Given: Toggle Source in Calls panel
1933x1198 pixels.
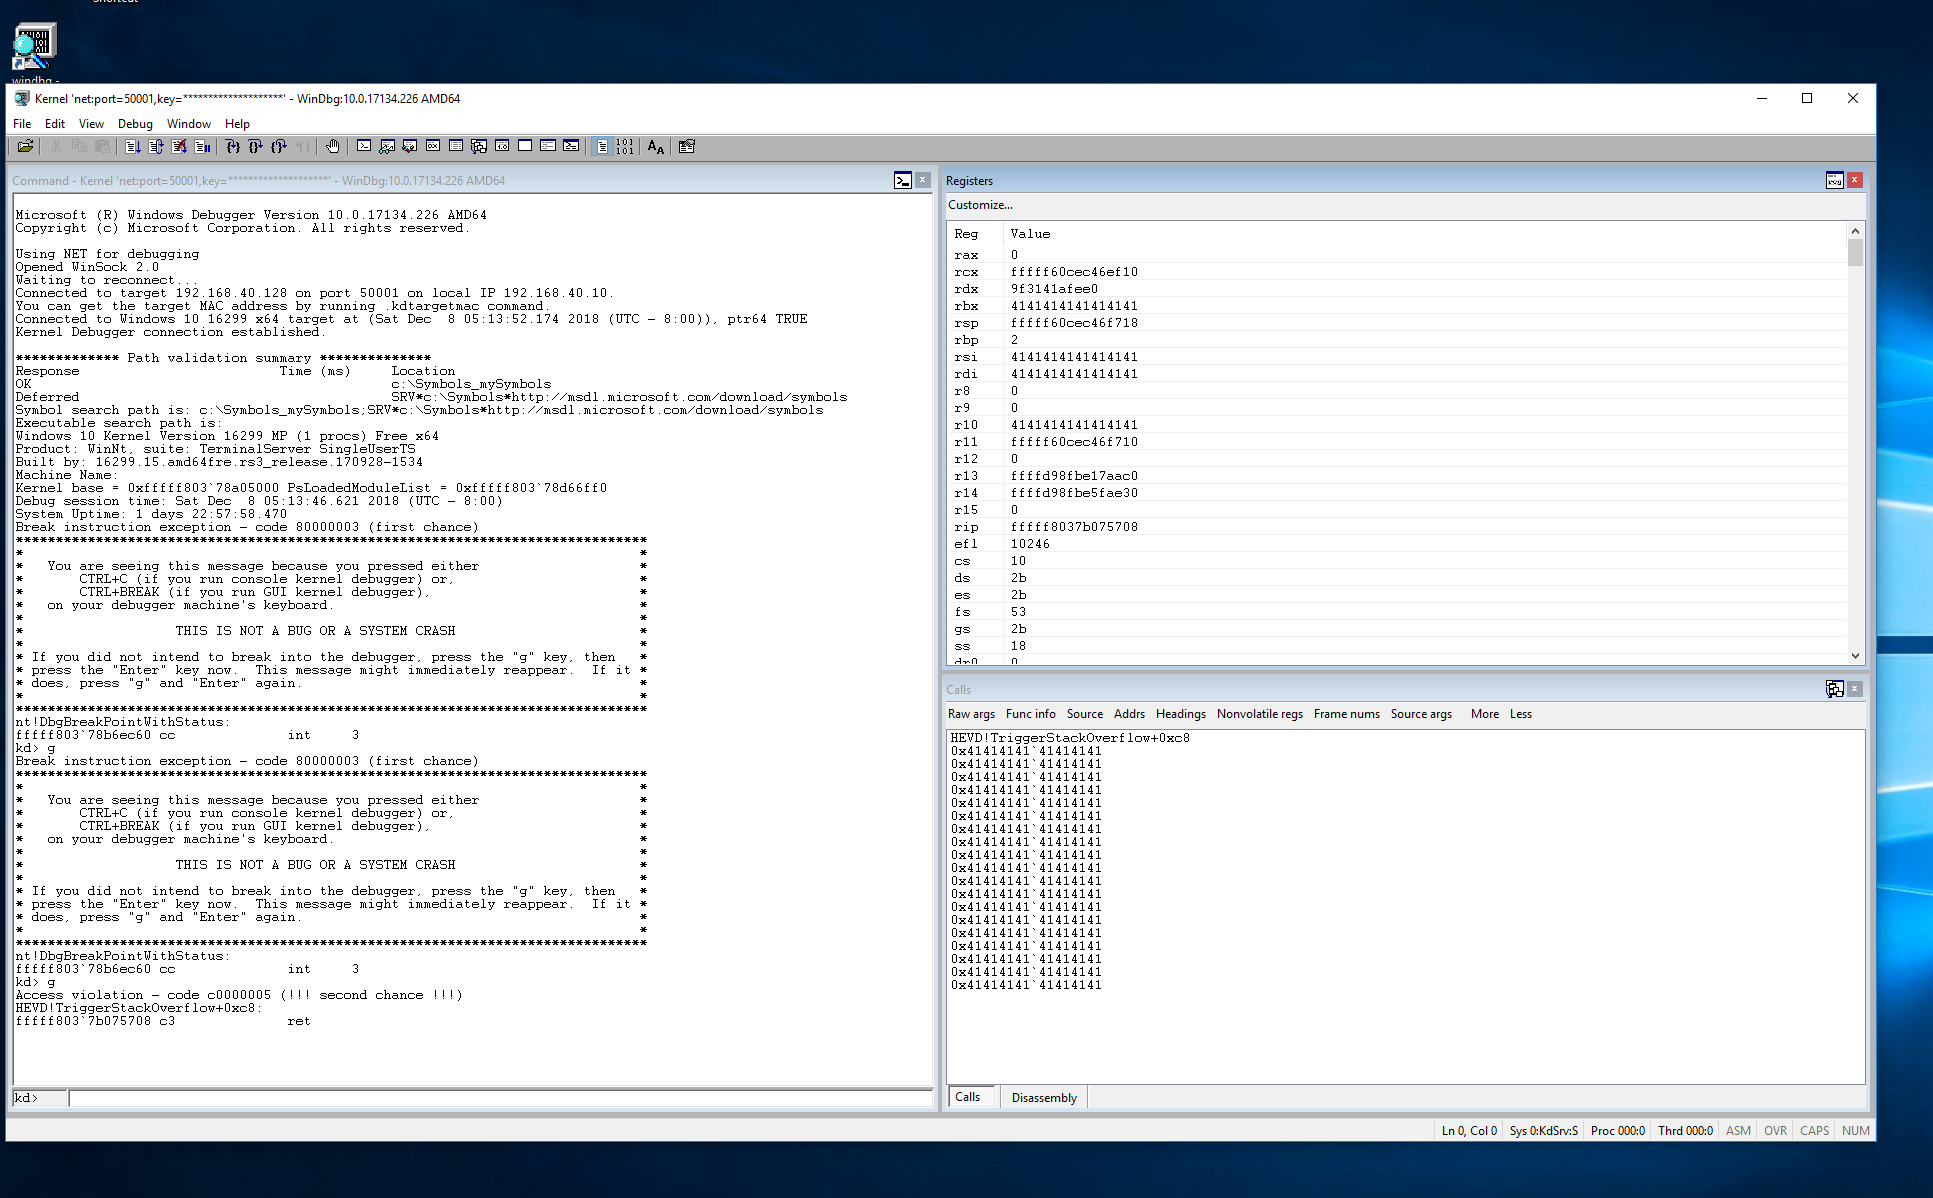Looking at the screenshot, I should (1085, 714).
